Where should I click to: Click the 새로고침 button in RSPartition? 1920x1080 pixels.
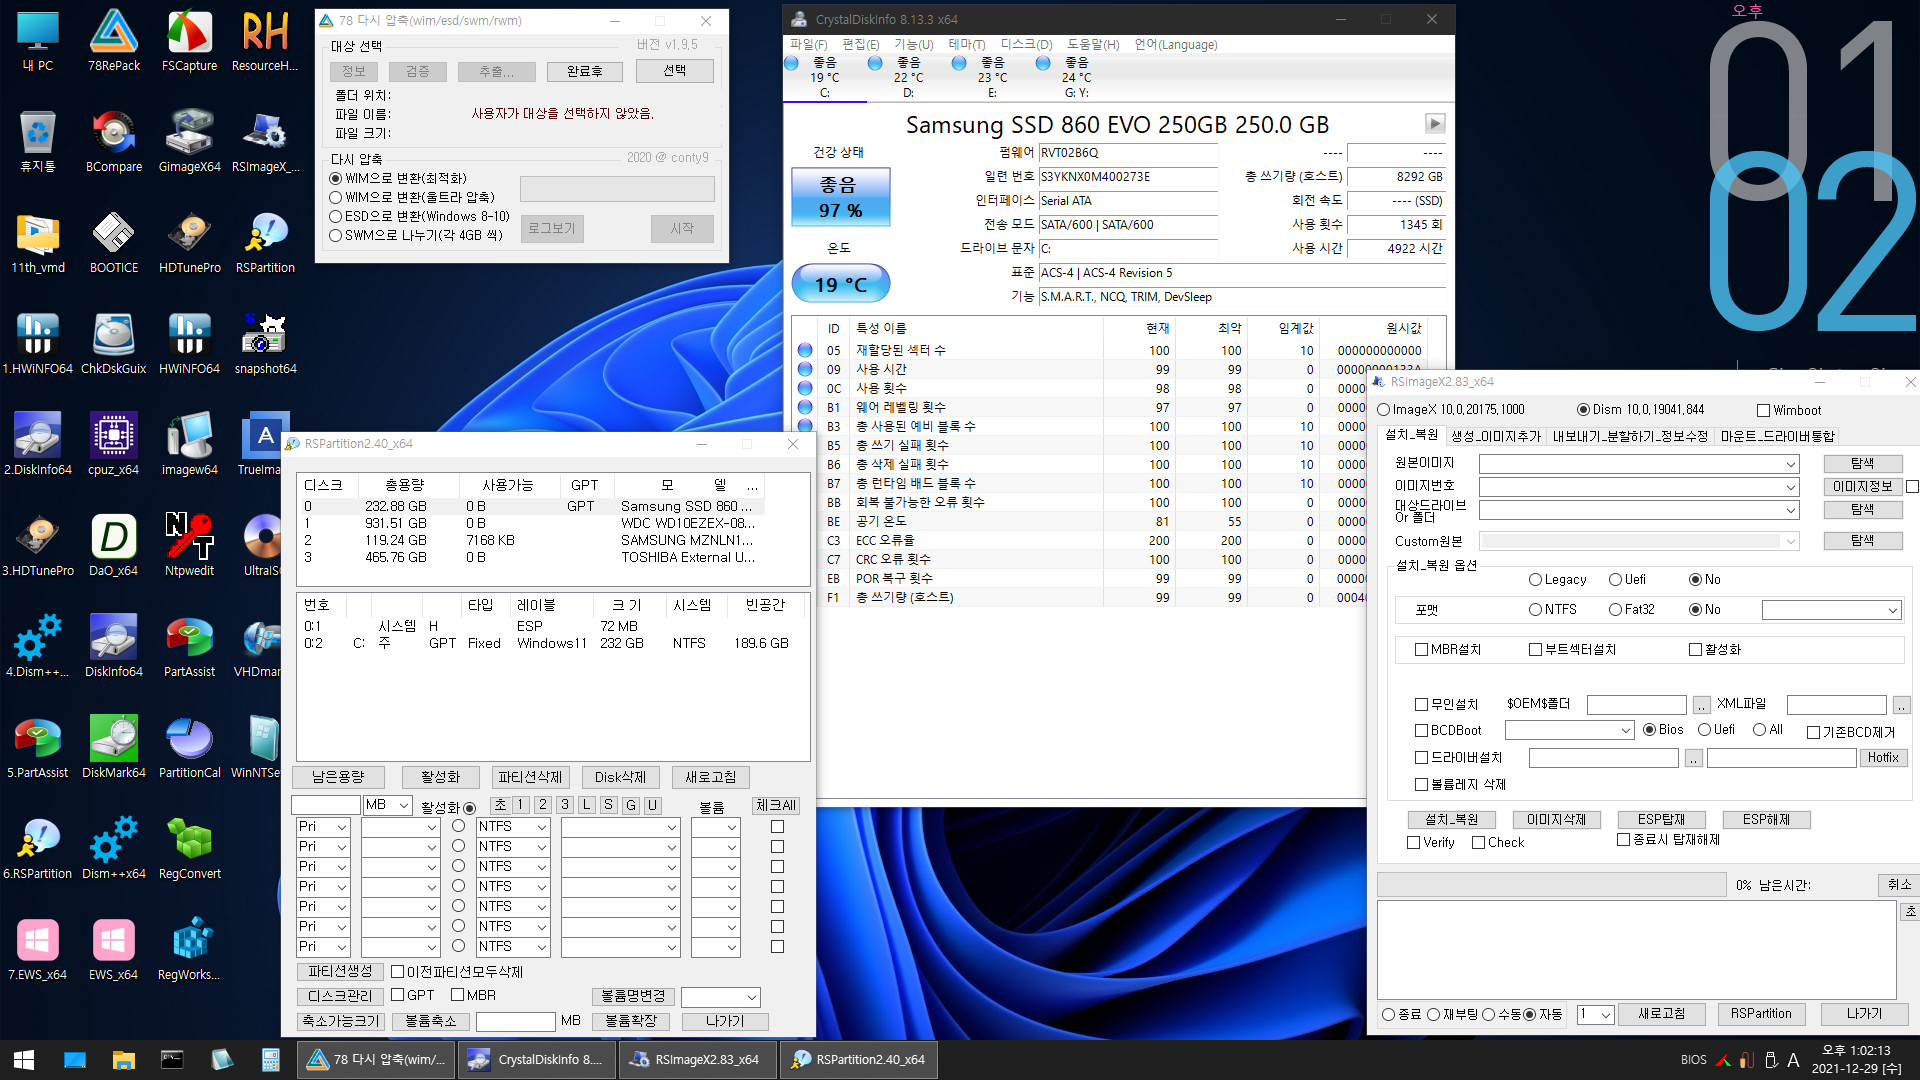[x=710, y=777]
